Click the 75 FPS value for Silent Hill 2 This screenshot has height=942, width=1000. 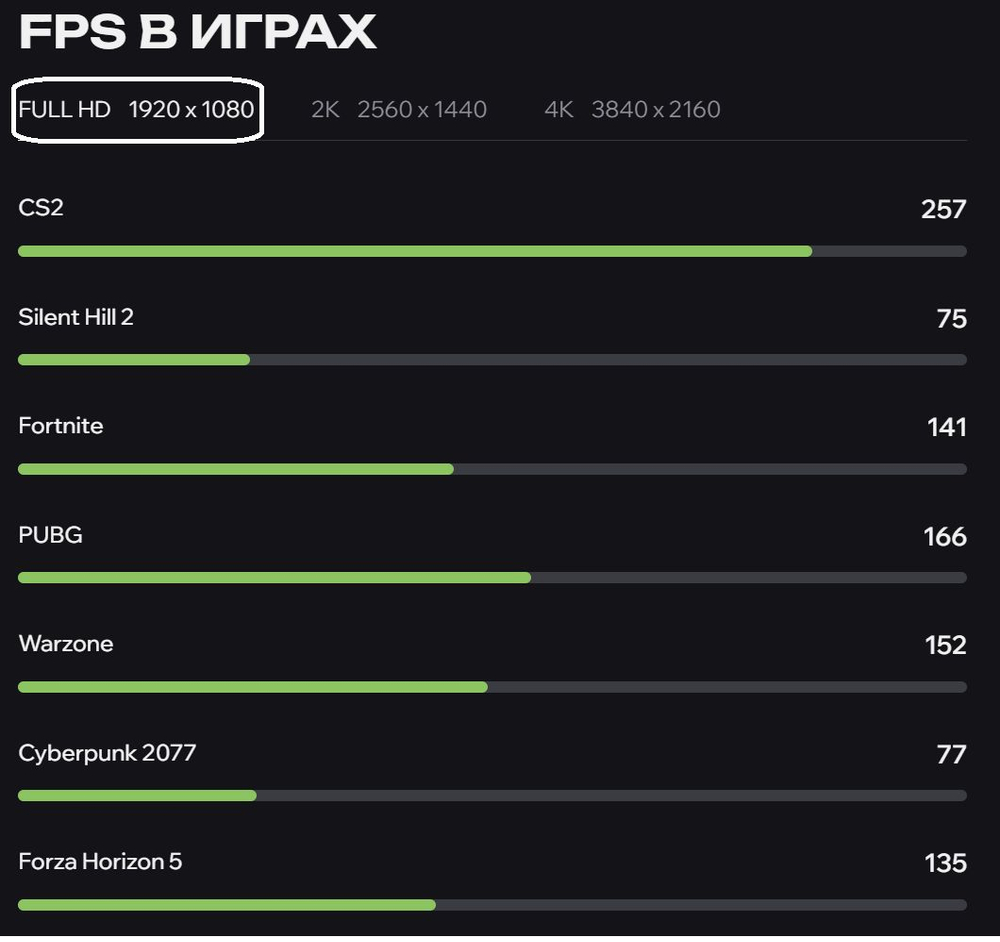tap(952, 317)
